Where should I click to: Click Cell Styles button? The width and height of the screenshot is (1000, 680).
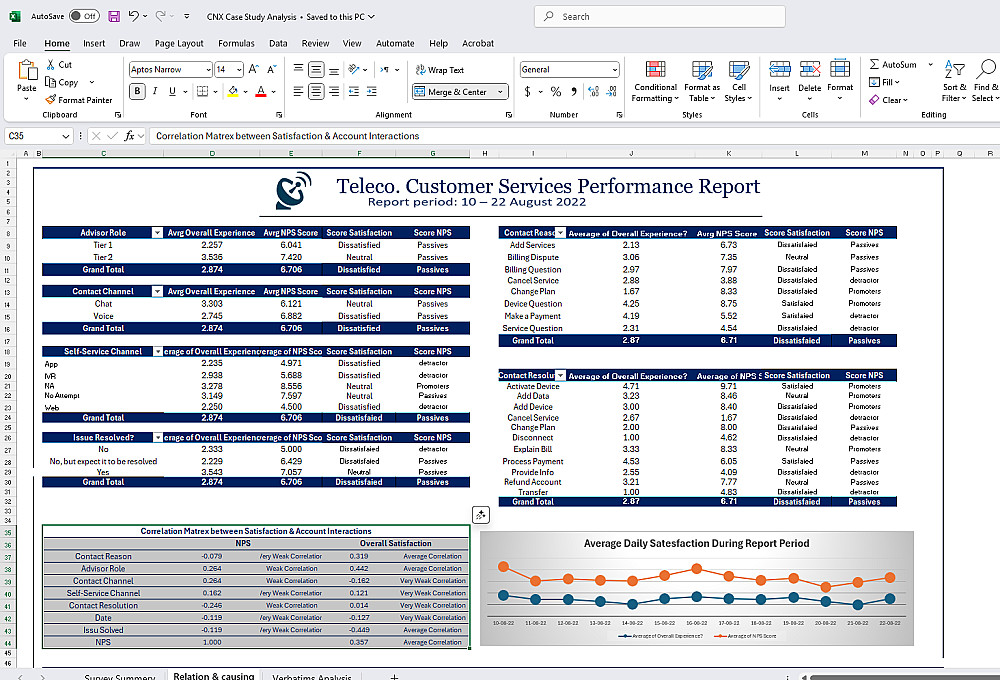tap(739, 82)
